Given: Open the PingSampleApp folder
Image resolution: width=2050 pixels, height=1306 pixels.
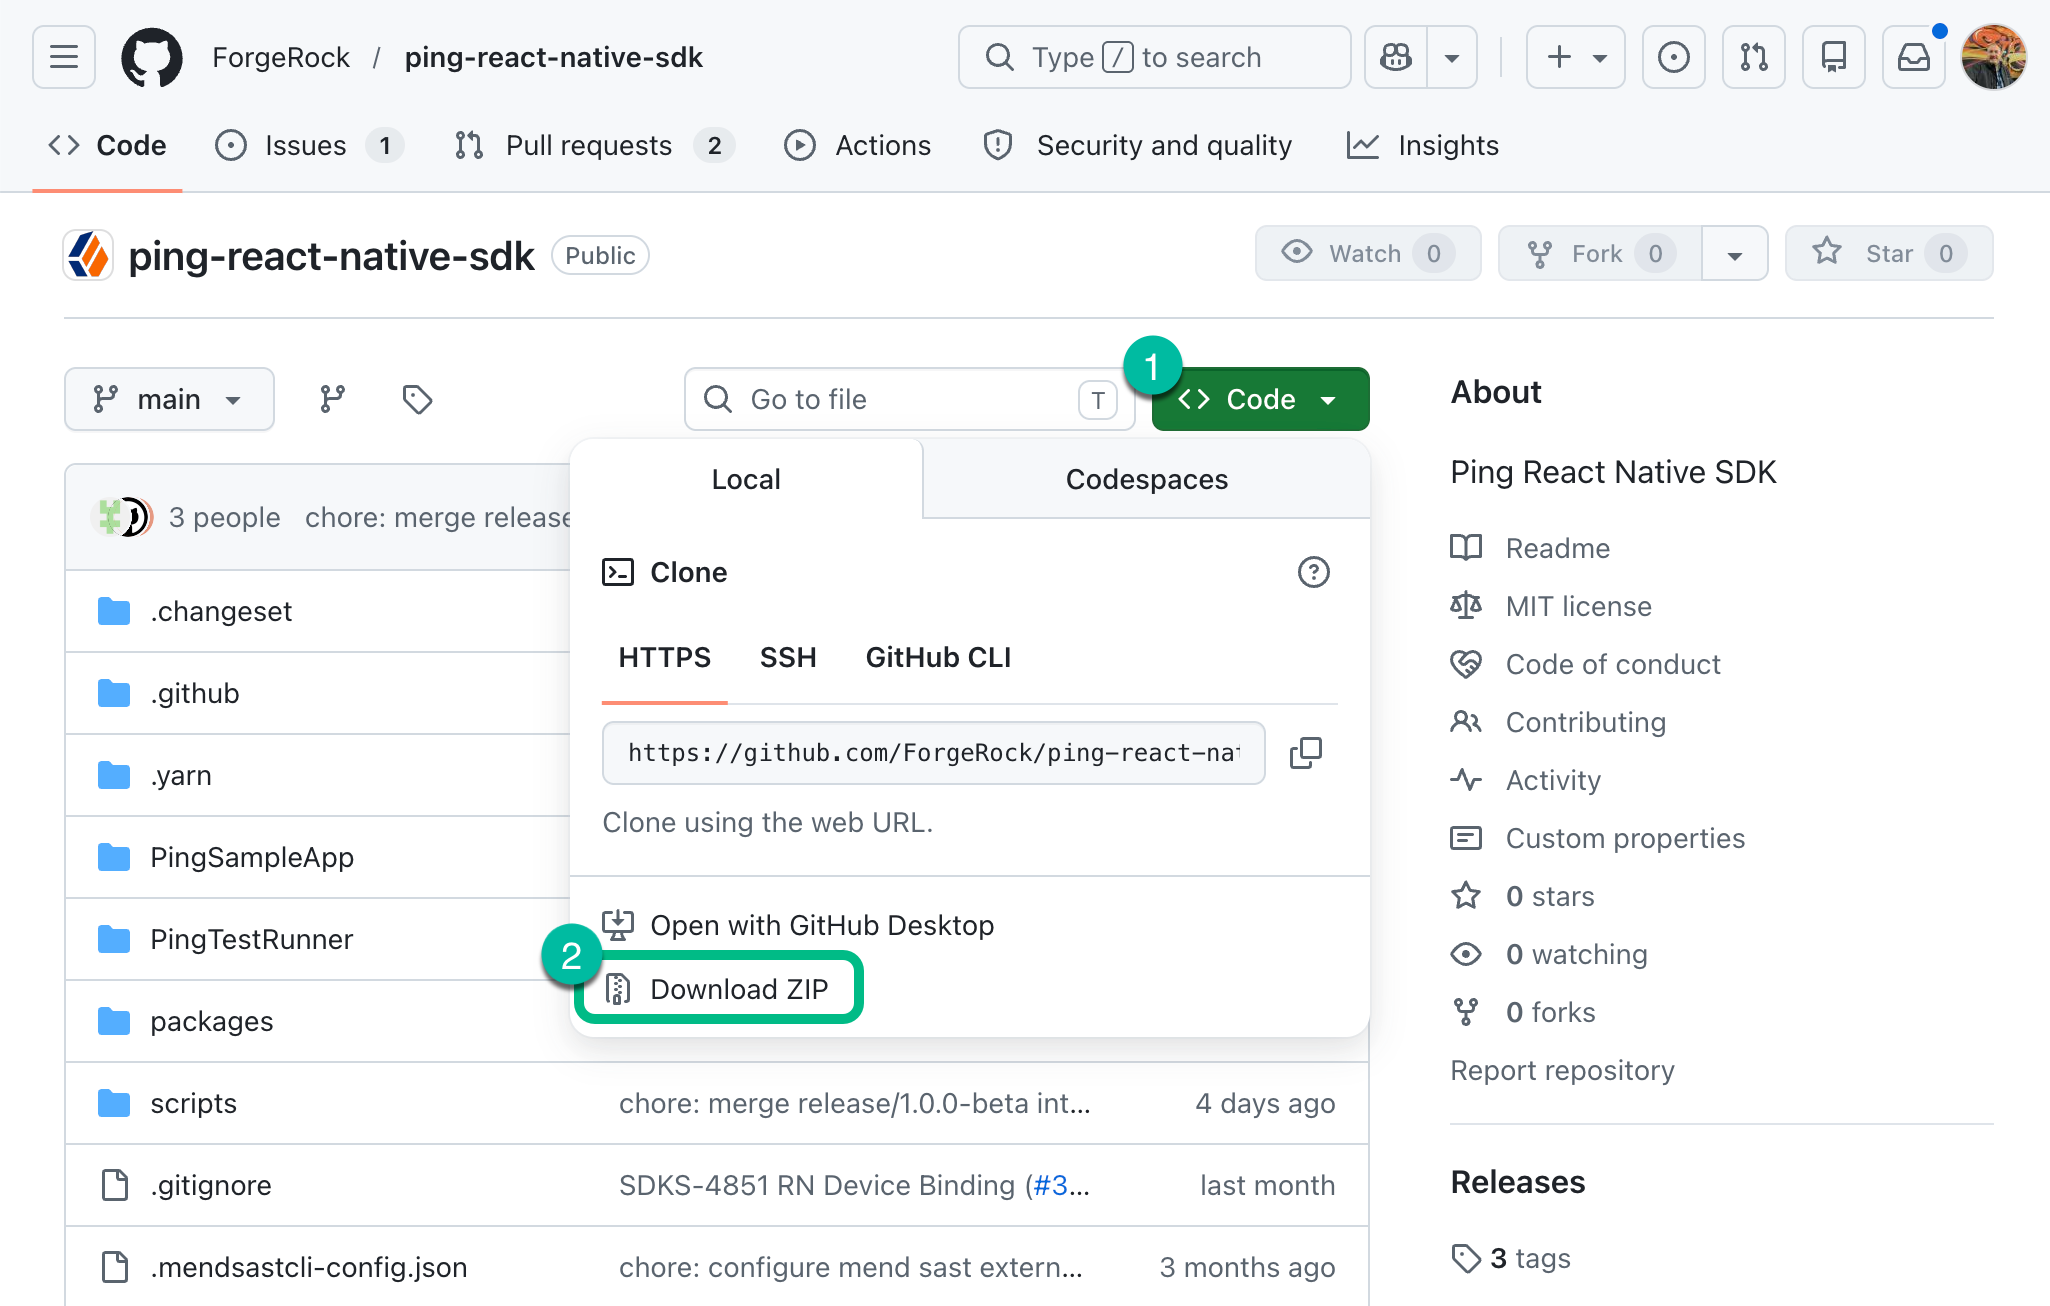Looking at the screenshot, I should (252, 857).
